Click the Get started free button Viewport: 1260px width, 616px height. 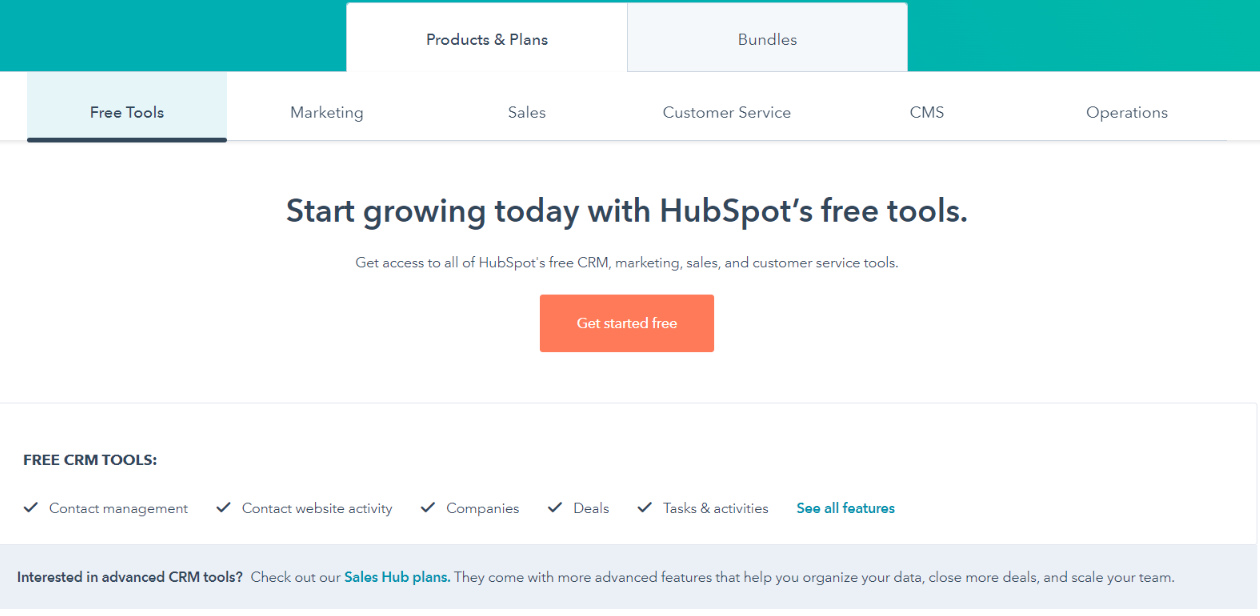[627, 323]
